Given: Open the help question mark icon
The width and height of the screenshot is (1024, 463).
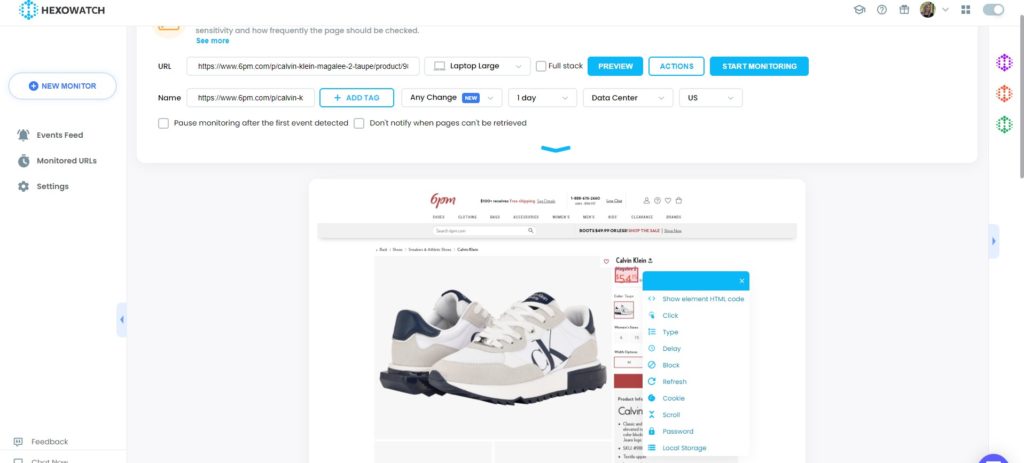Looking at the screenshot, I should [882, 10].
